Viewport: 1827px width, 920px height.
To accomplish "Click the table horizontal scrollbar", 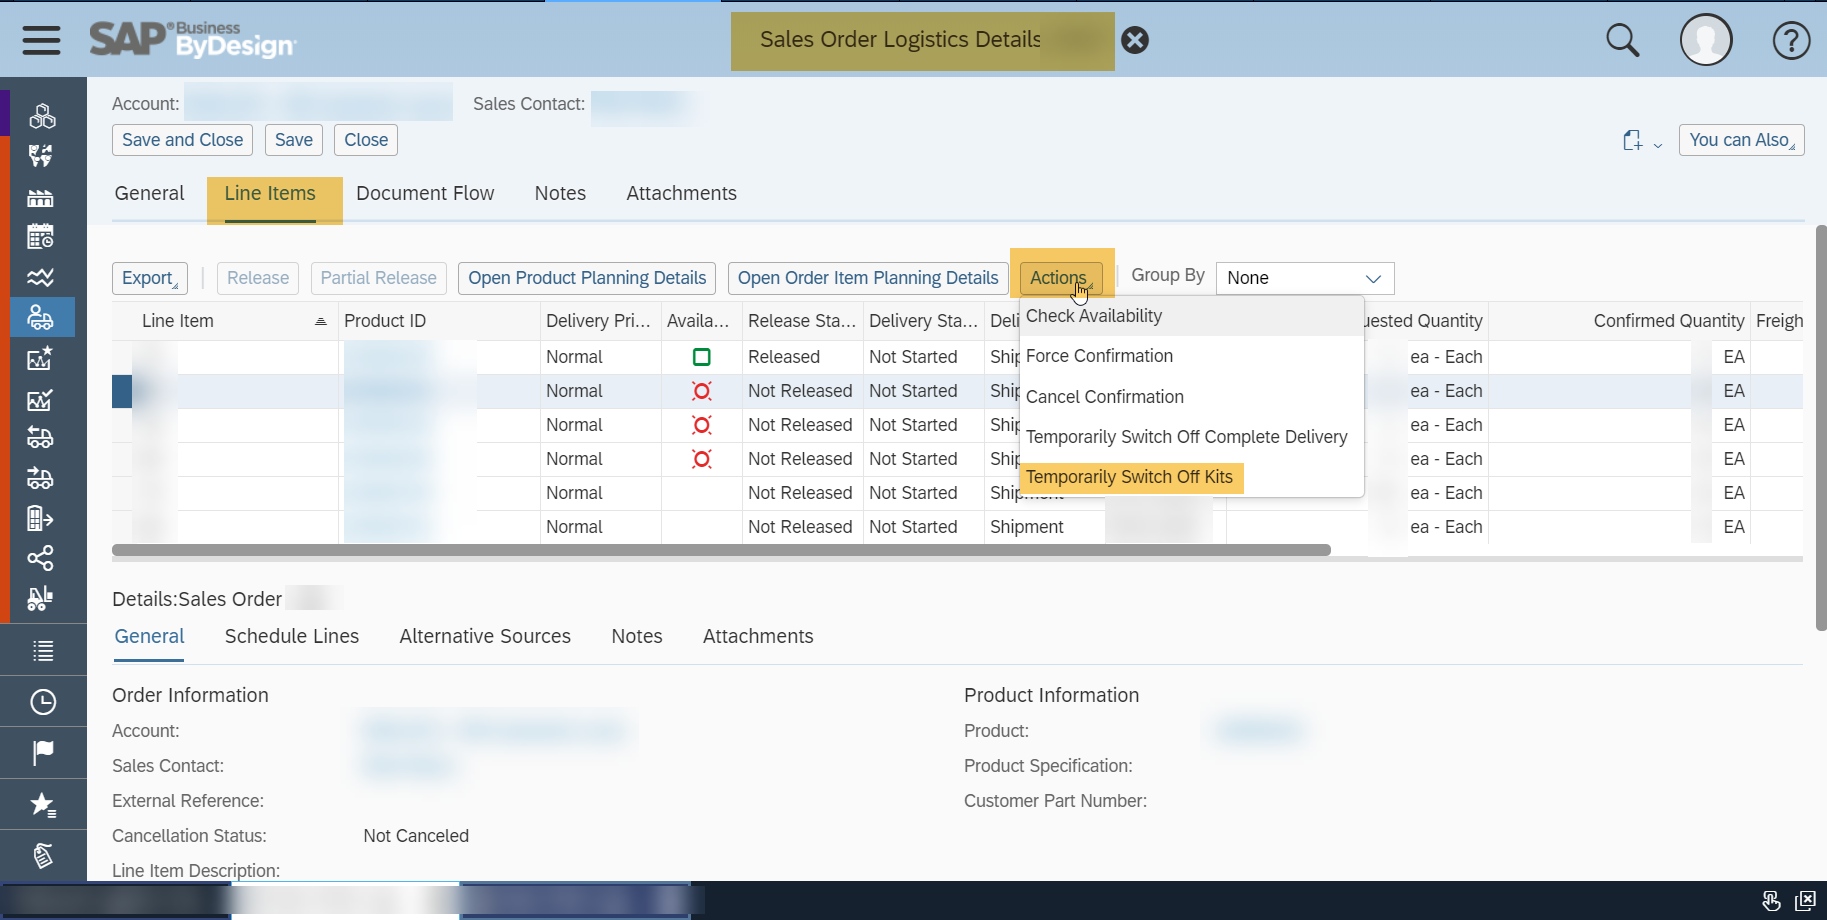I will coord(721,550).
